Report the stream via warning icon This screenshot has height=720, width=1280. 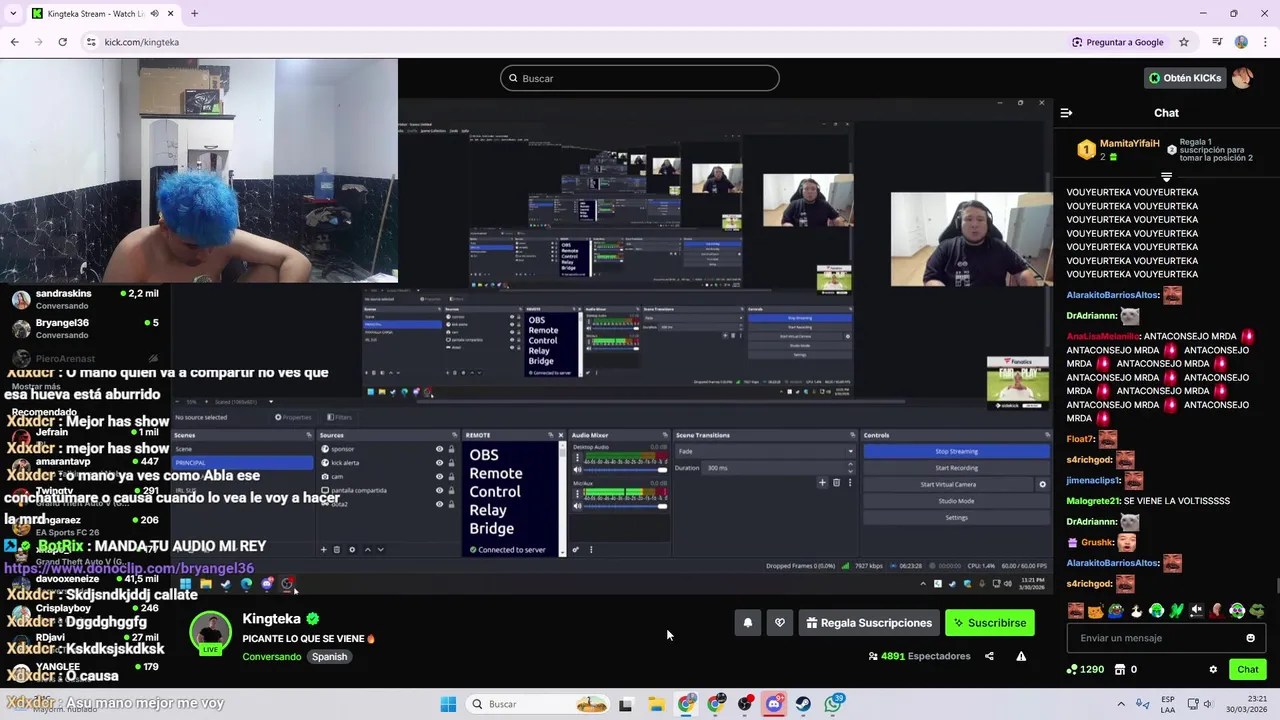[1021, 656]
